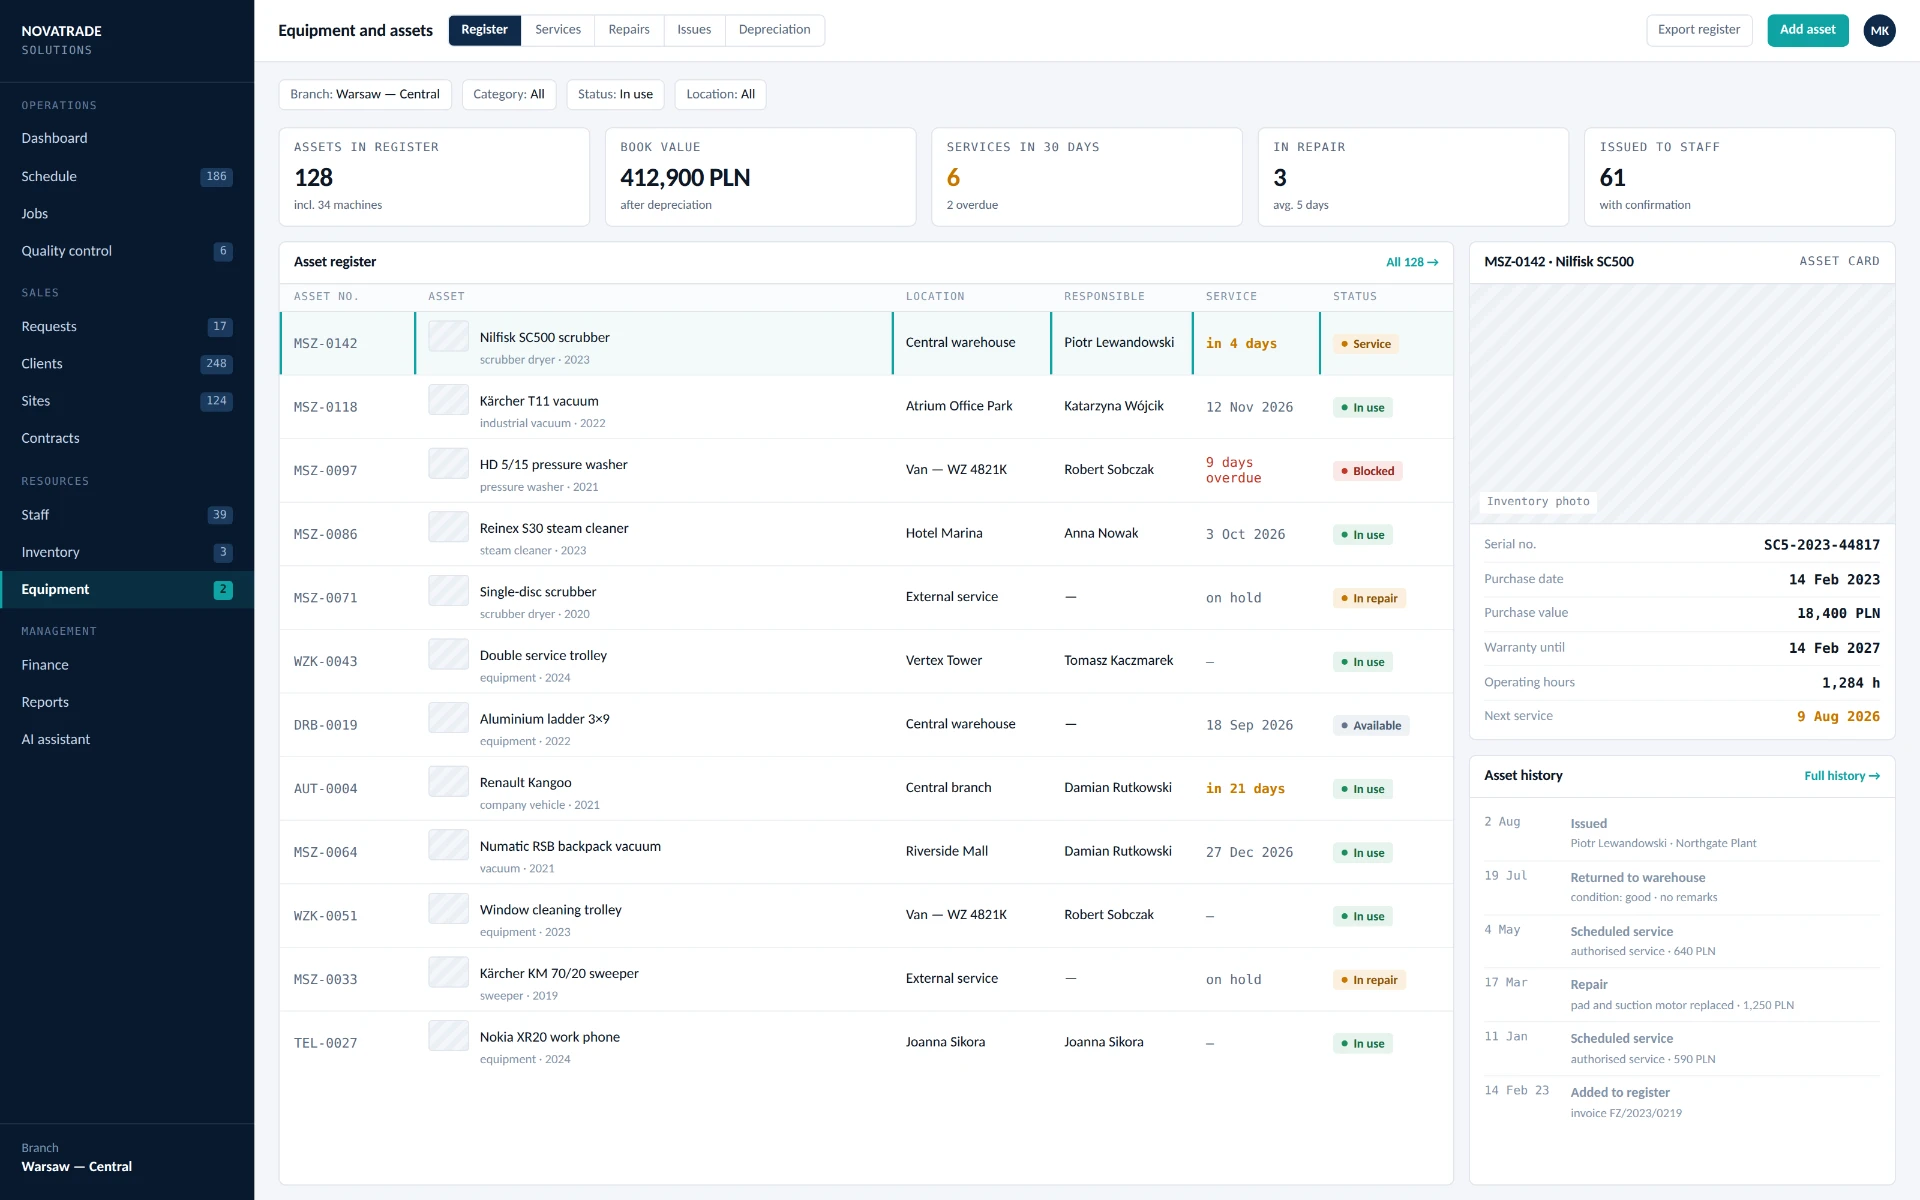Open the All 128 link
This screenshot has height=1200, width=1920.
tap(1412, 262)
